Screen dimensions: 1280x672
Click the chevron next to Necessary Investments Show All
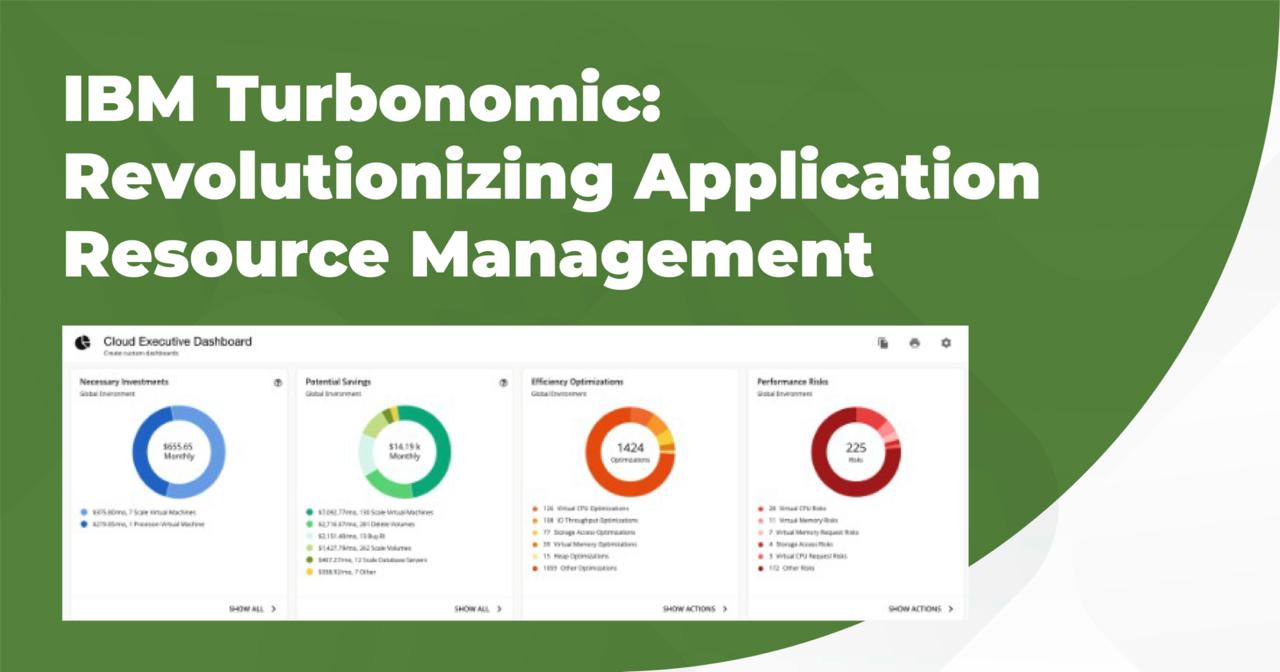273,608
